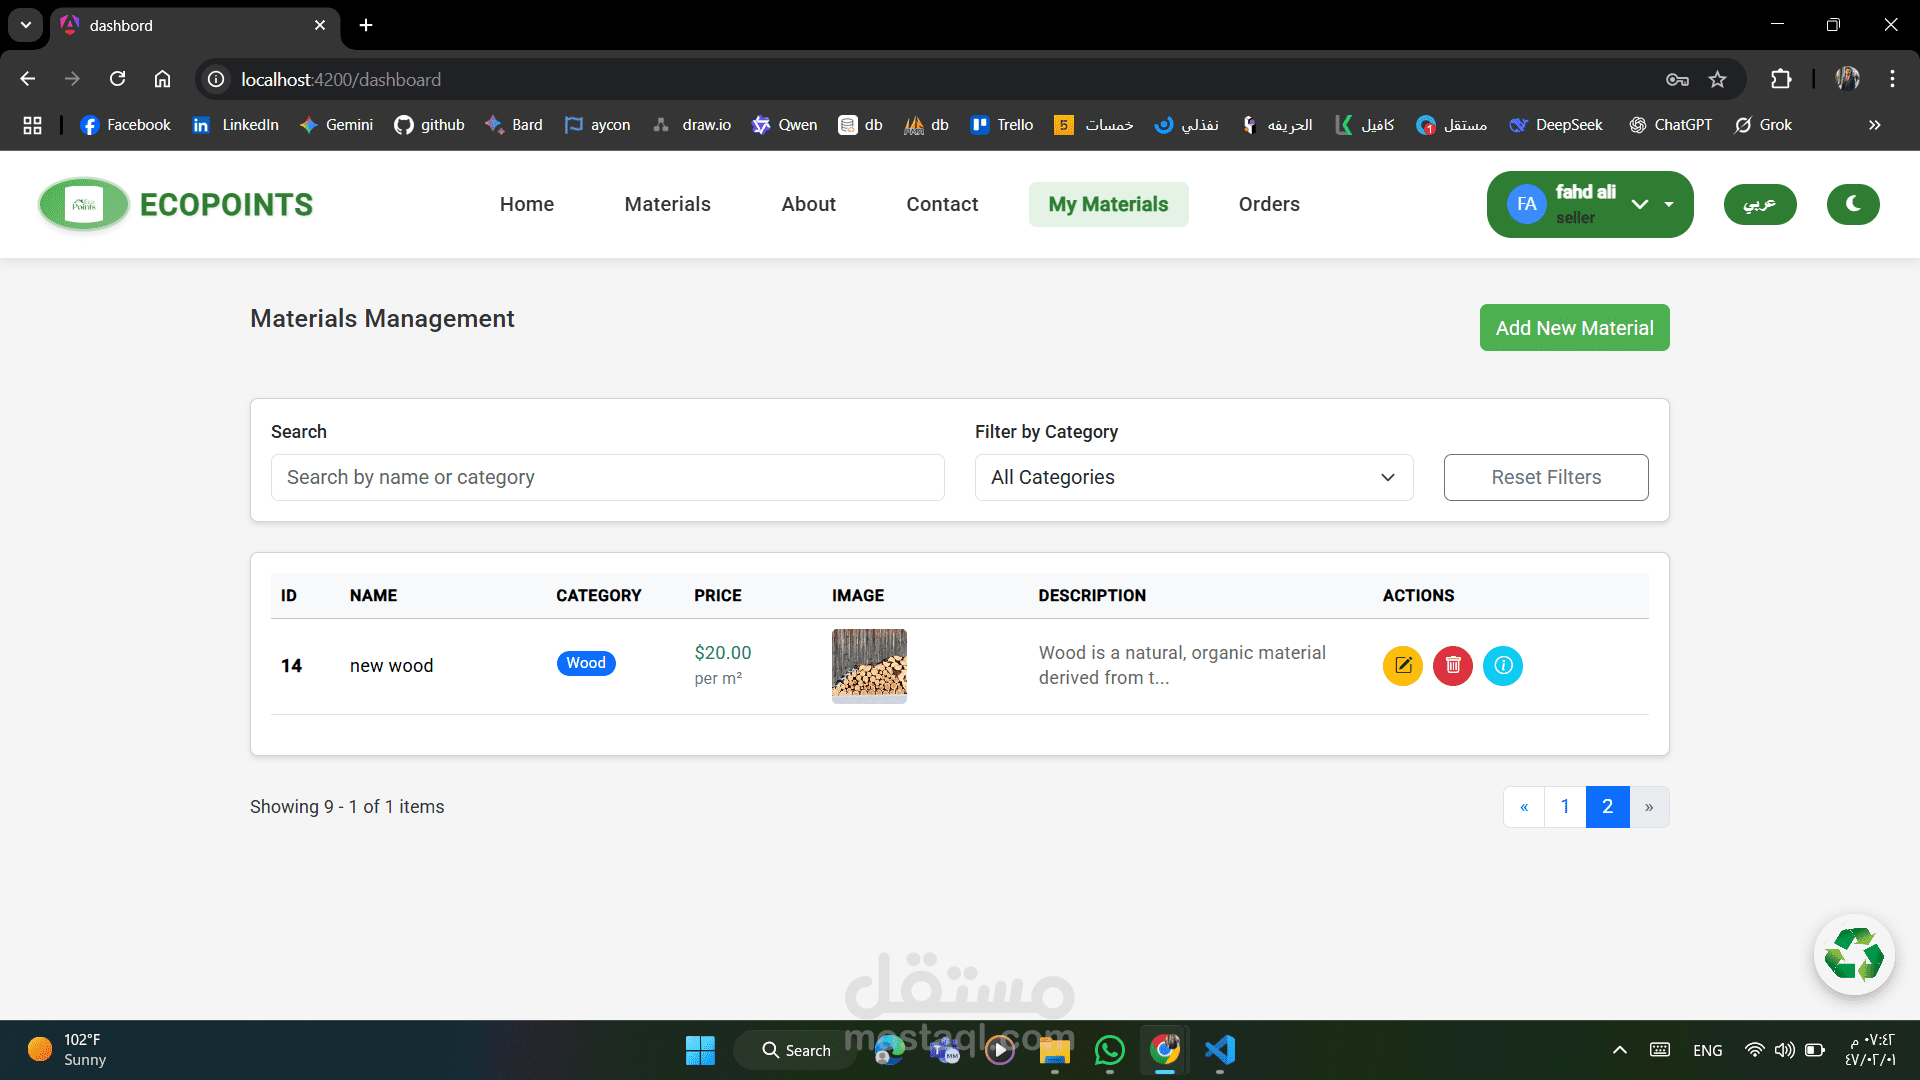Open LinkedIn bookmark
This screenshot has width=1920, height=1080.
[x=236, y=125]
